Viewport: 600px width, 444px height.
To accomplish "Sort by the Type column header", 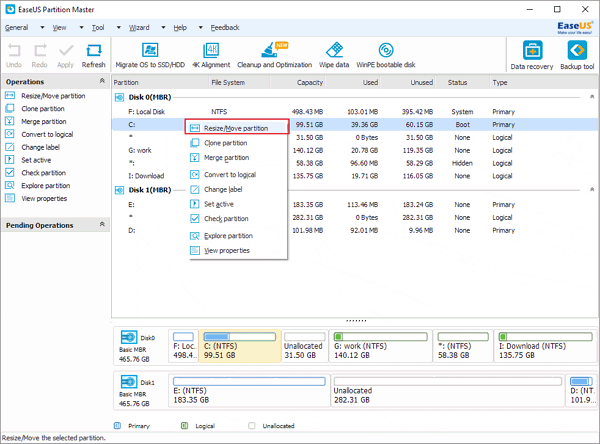I will pyautogui.click(x=543, y=82).
